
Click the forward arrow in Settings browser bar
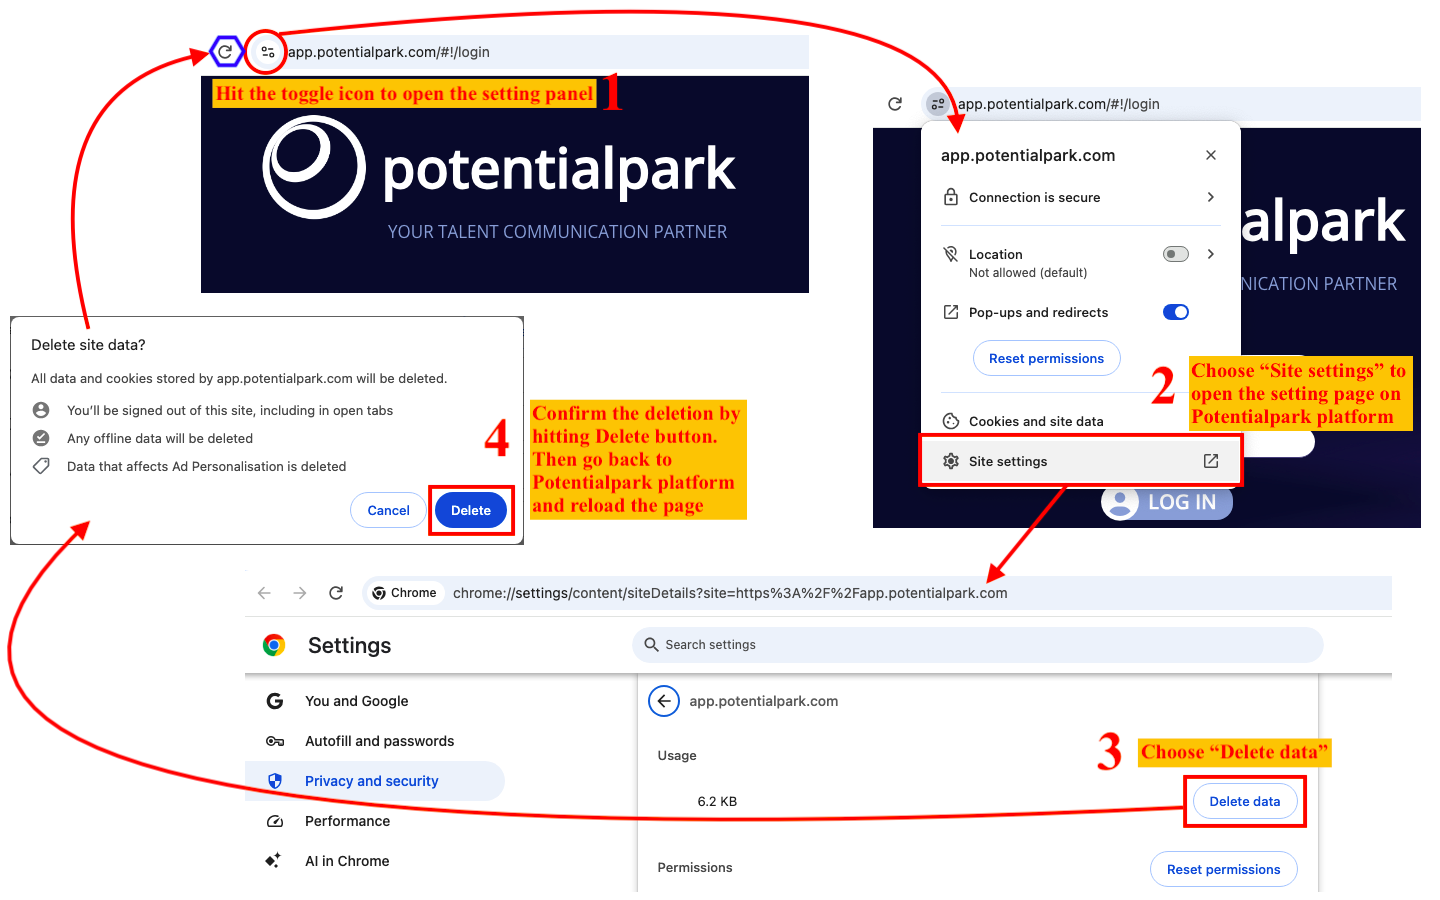point(300,593)
